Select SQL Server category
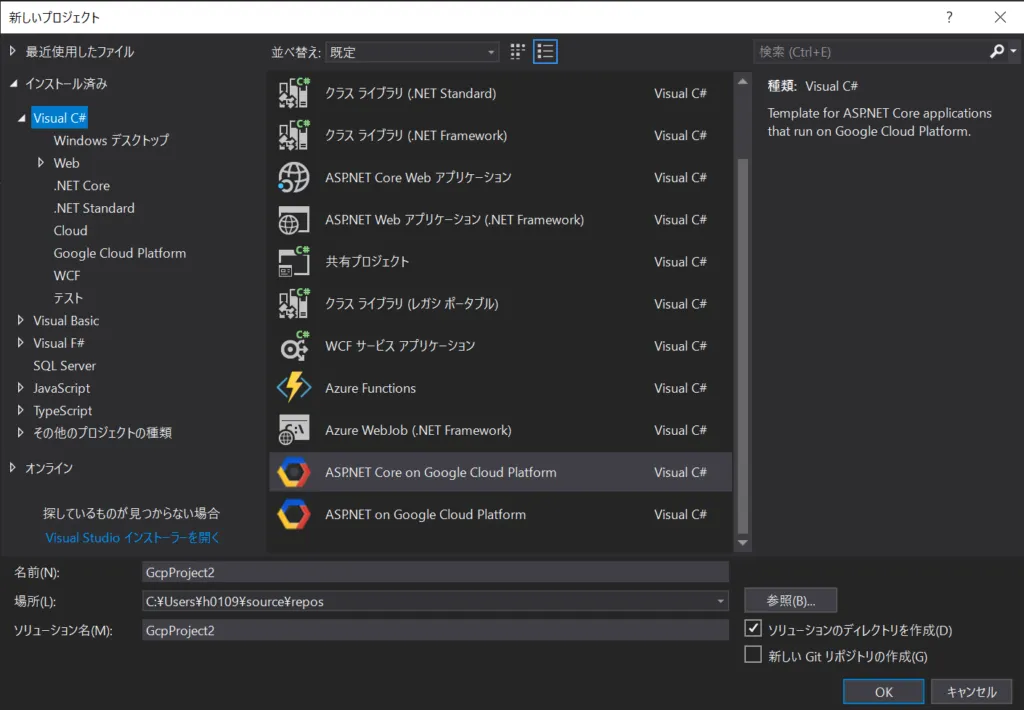The image size is (1024, 710). [65, 366]
